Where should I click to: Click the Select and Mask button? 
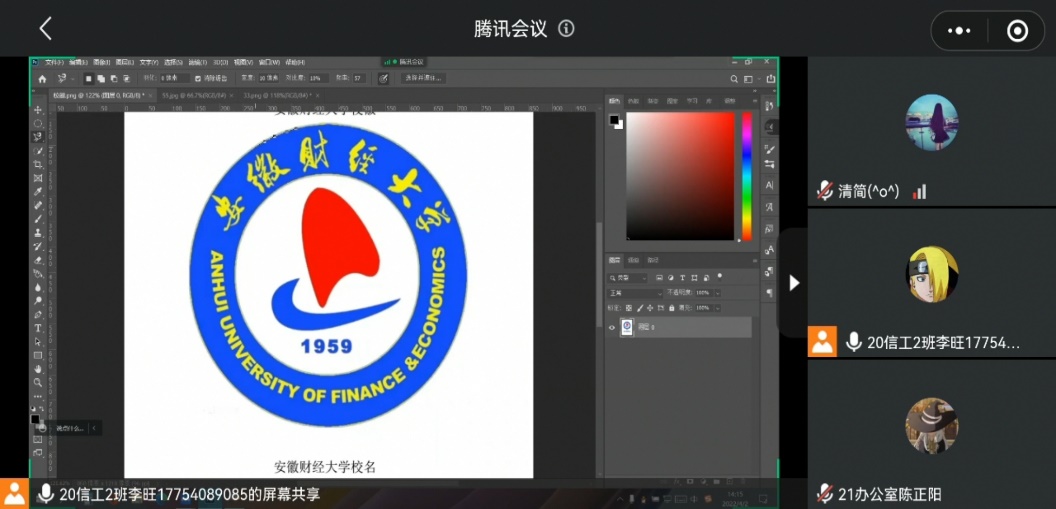click(x=424, y=79)
